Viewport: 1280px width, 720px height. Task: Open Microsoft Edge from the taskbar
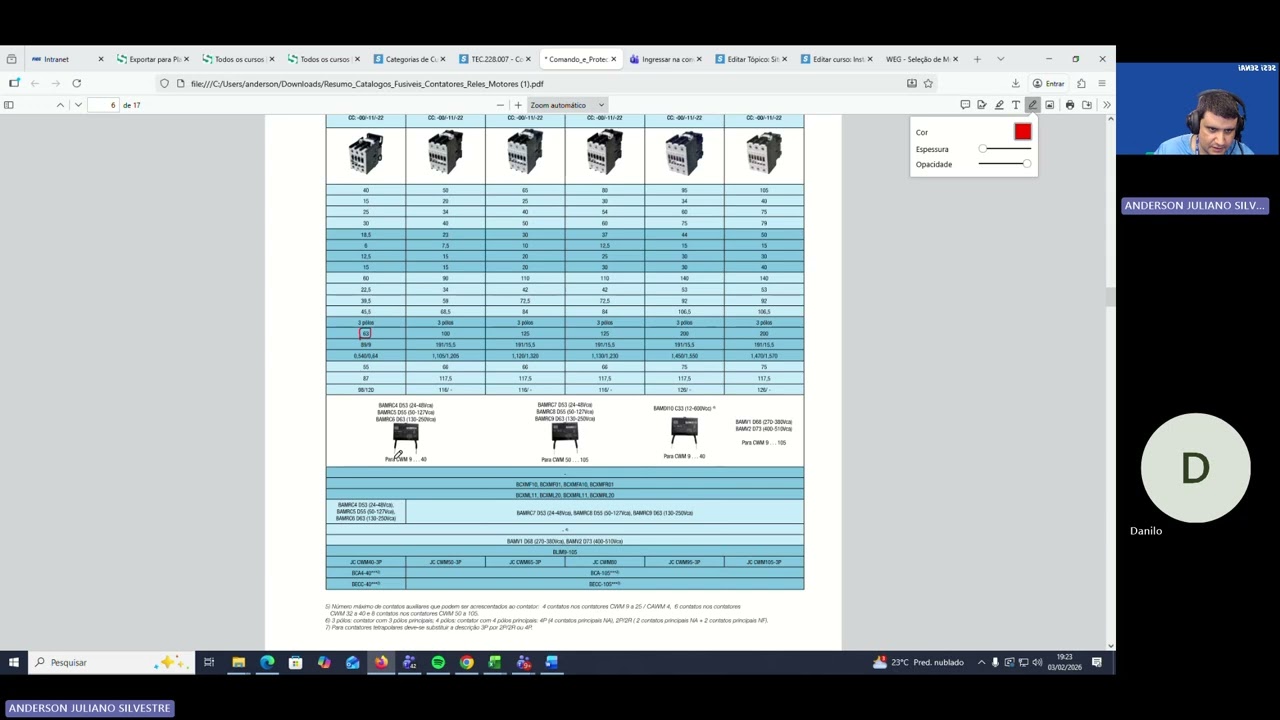(267, 662)
